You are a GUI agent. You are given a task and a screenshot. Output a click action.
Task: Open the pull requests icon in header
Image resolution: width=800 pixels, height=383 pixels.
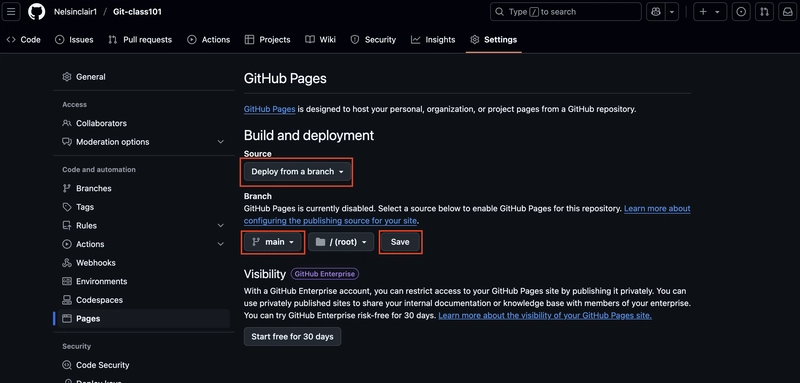coord(764,11)
